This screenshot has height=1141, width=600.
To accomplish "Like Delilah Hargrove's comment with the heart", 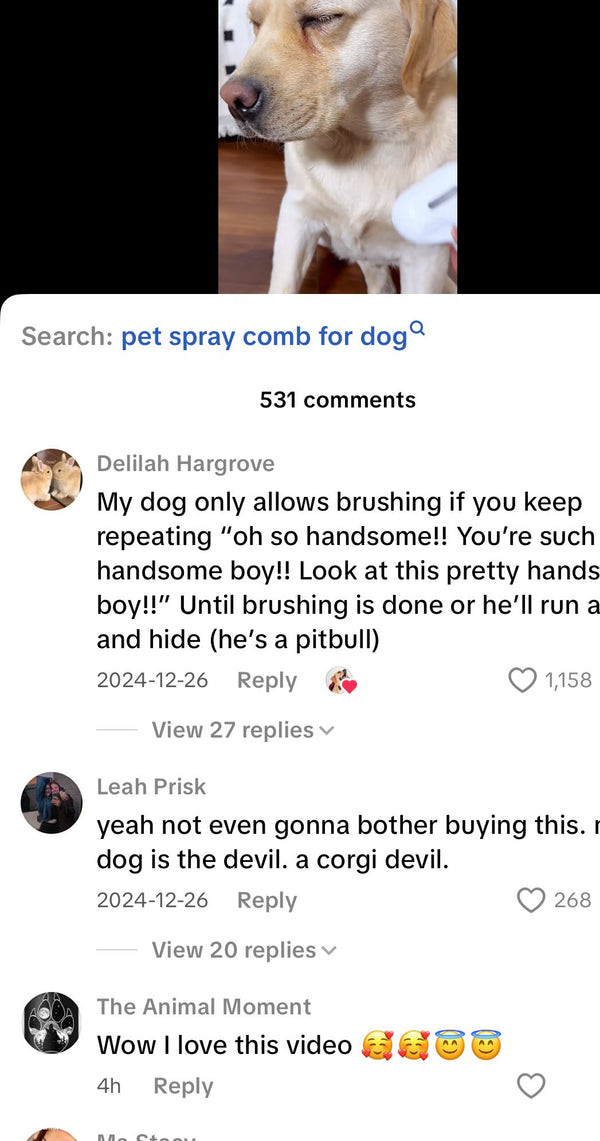I will [x=521, y=680].
